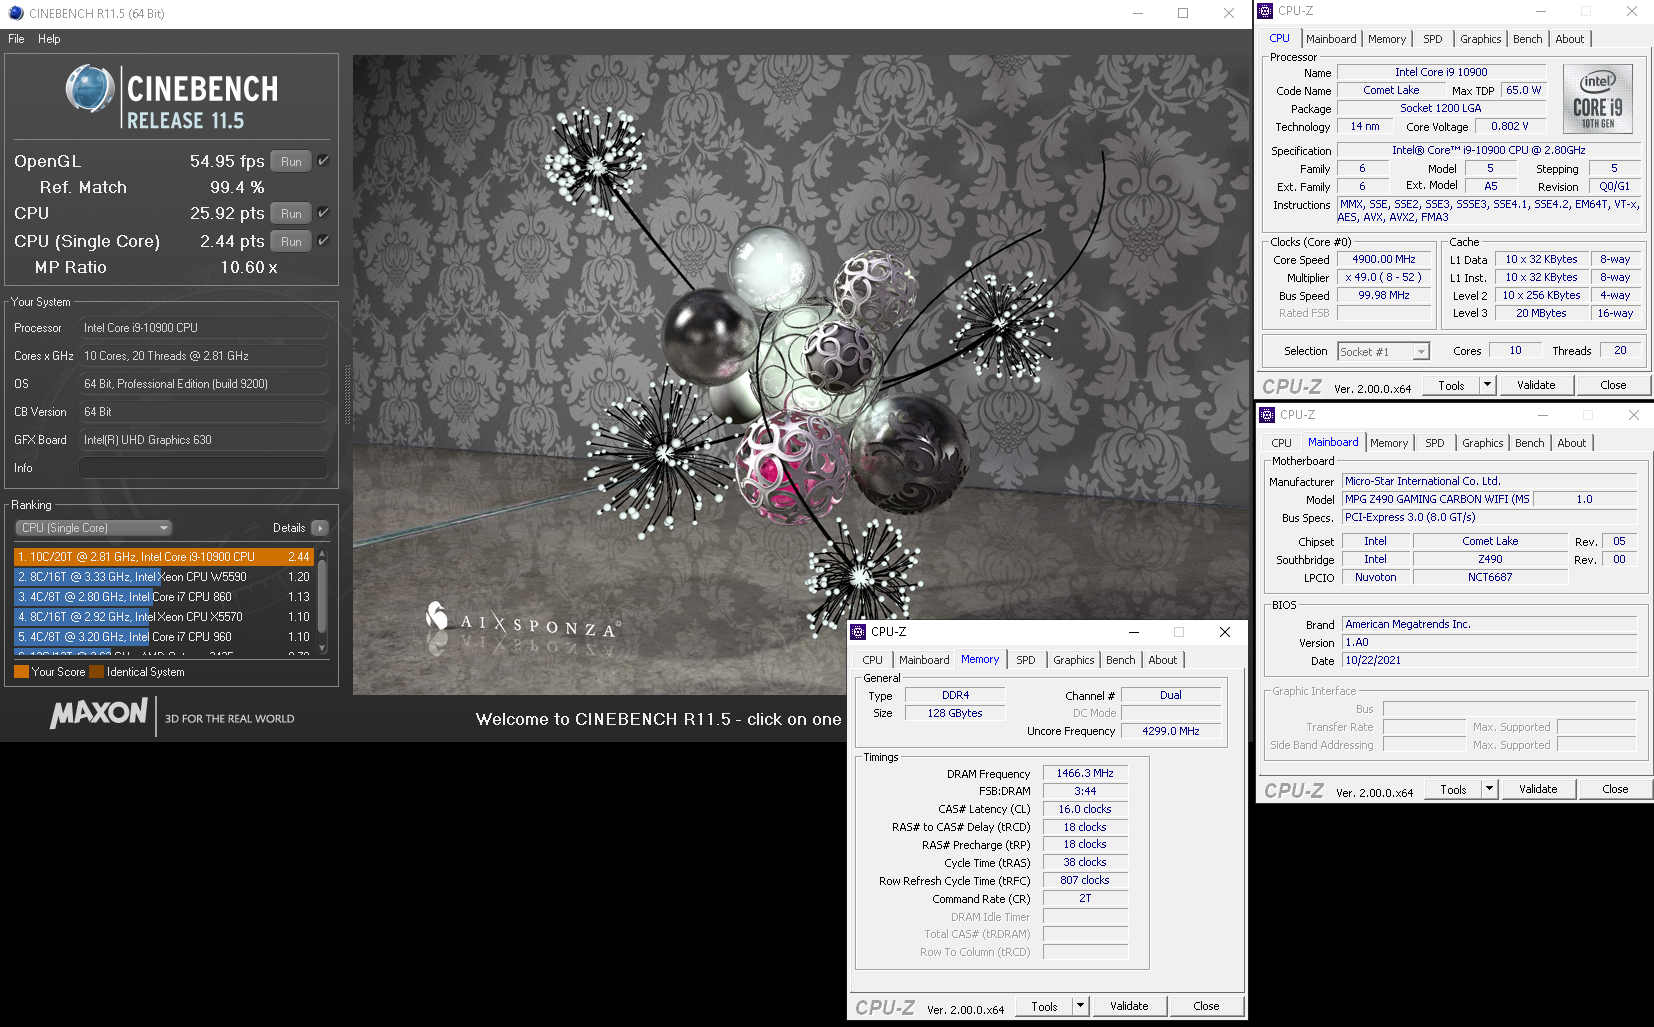Open About tab in Mainboard CPU-Z window
Viewport: 1654px width, 1027px height.
(1572, 443)
